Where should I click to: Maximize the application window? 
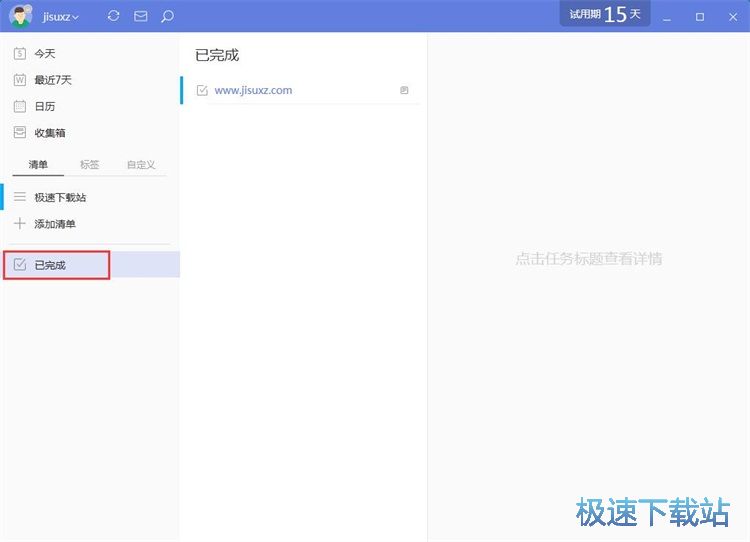coord(700,17)
